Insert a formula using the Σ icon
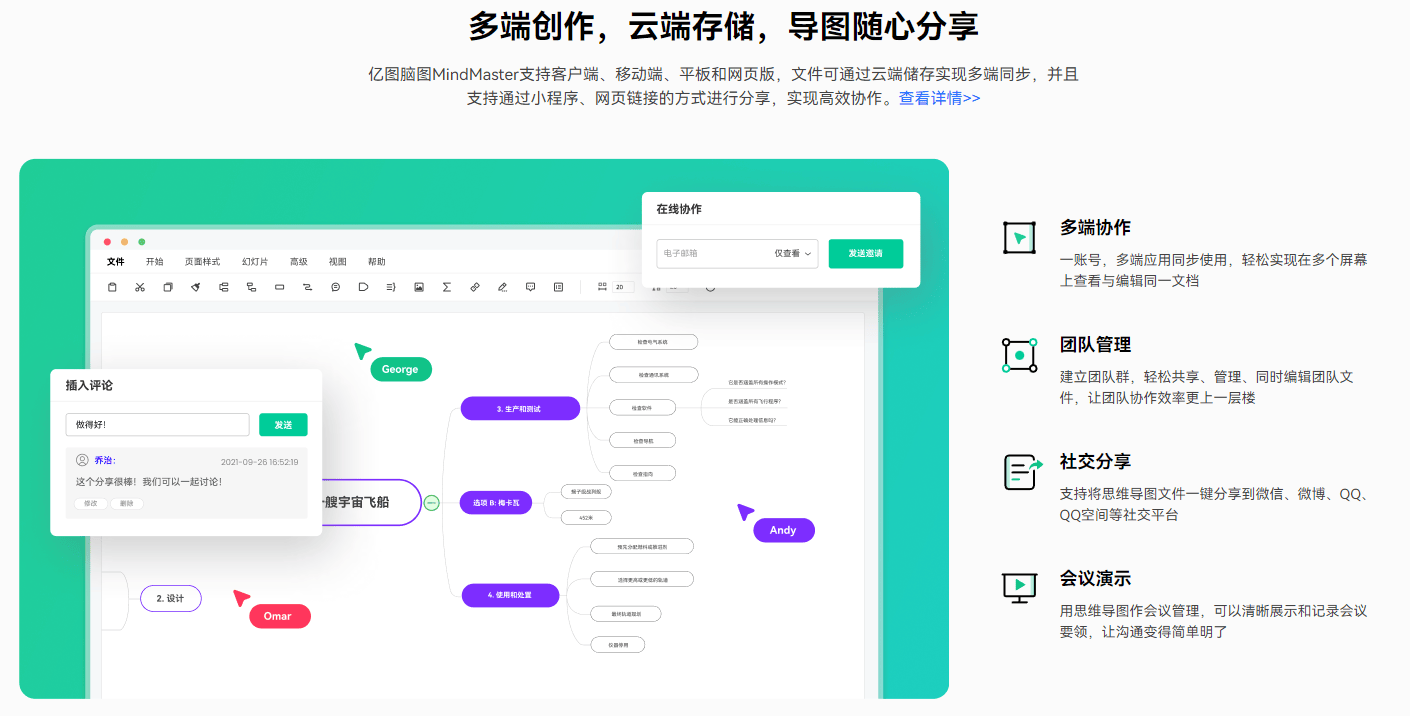This screenshot has width=1410, height=716. tap(446, 287)
